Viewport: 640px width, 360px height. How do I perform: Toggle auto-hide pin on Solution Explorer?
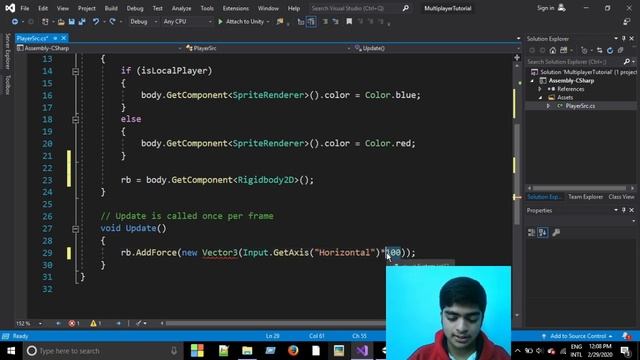pos(624,38)
